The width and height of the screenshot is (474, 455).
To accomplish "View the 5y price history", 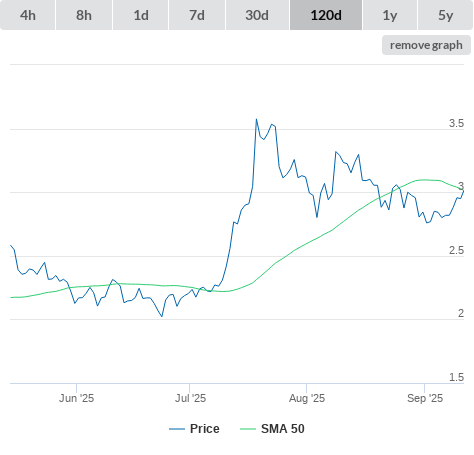I will click(445, 15).
